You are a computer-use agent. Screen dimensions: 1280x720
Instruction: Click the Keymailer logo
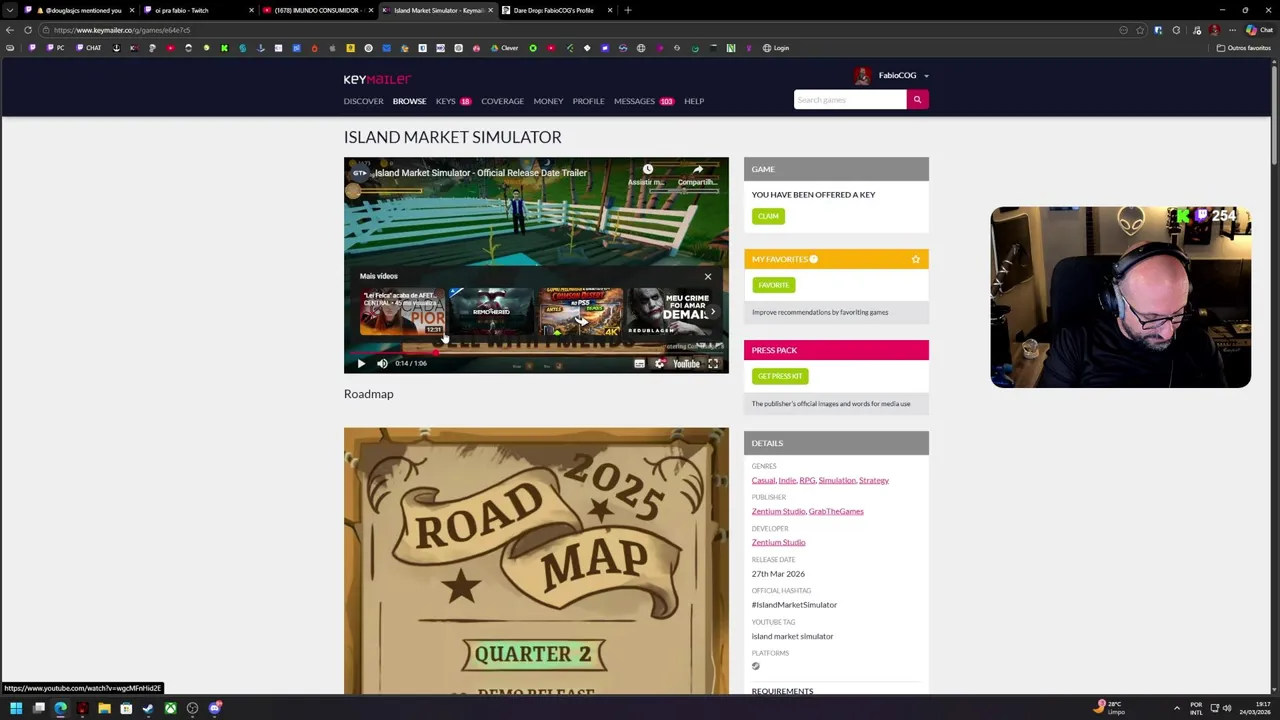tap(377, 79)
